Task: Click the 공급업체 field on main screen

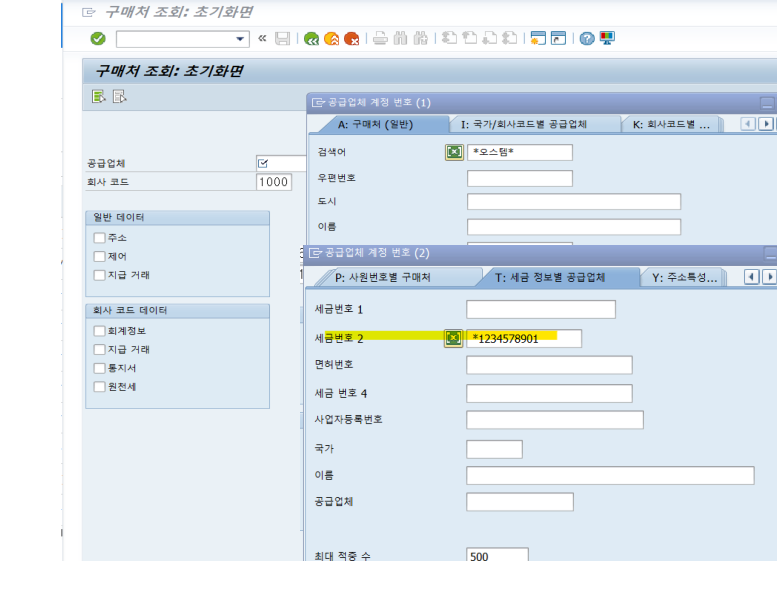Action: (x=281, y=163)
